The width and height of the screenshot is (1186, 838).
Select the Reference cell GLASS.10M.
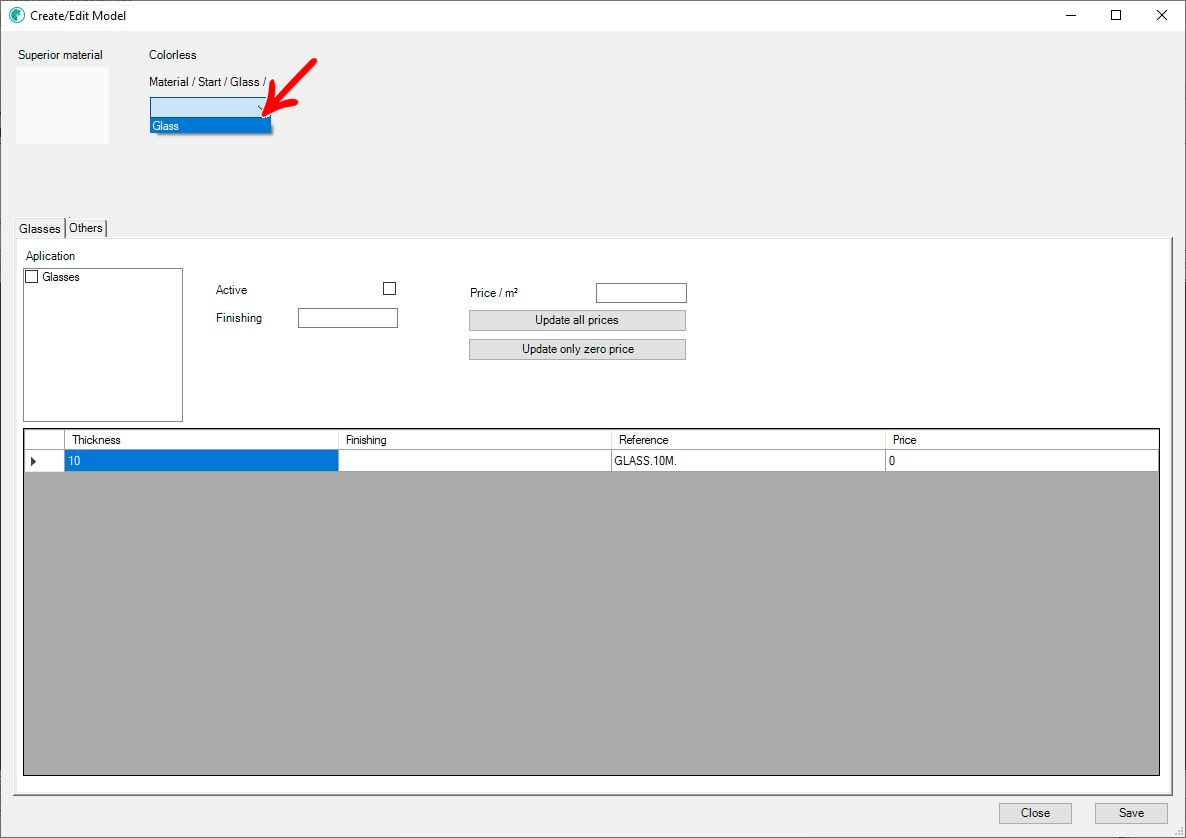[748, 461]
